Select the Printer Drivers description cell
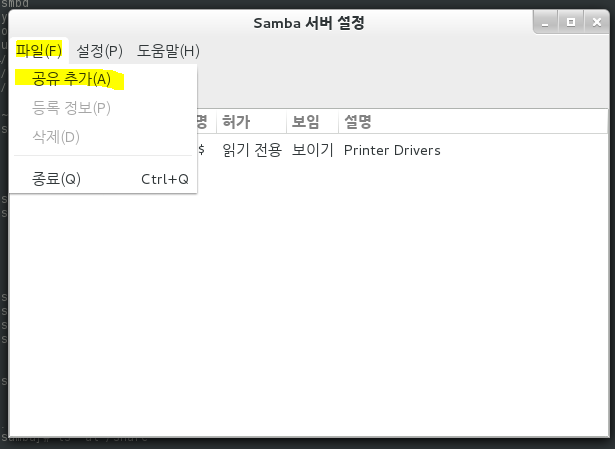615x449 pixels. 392,150
